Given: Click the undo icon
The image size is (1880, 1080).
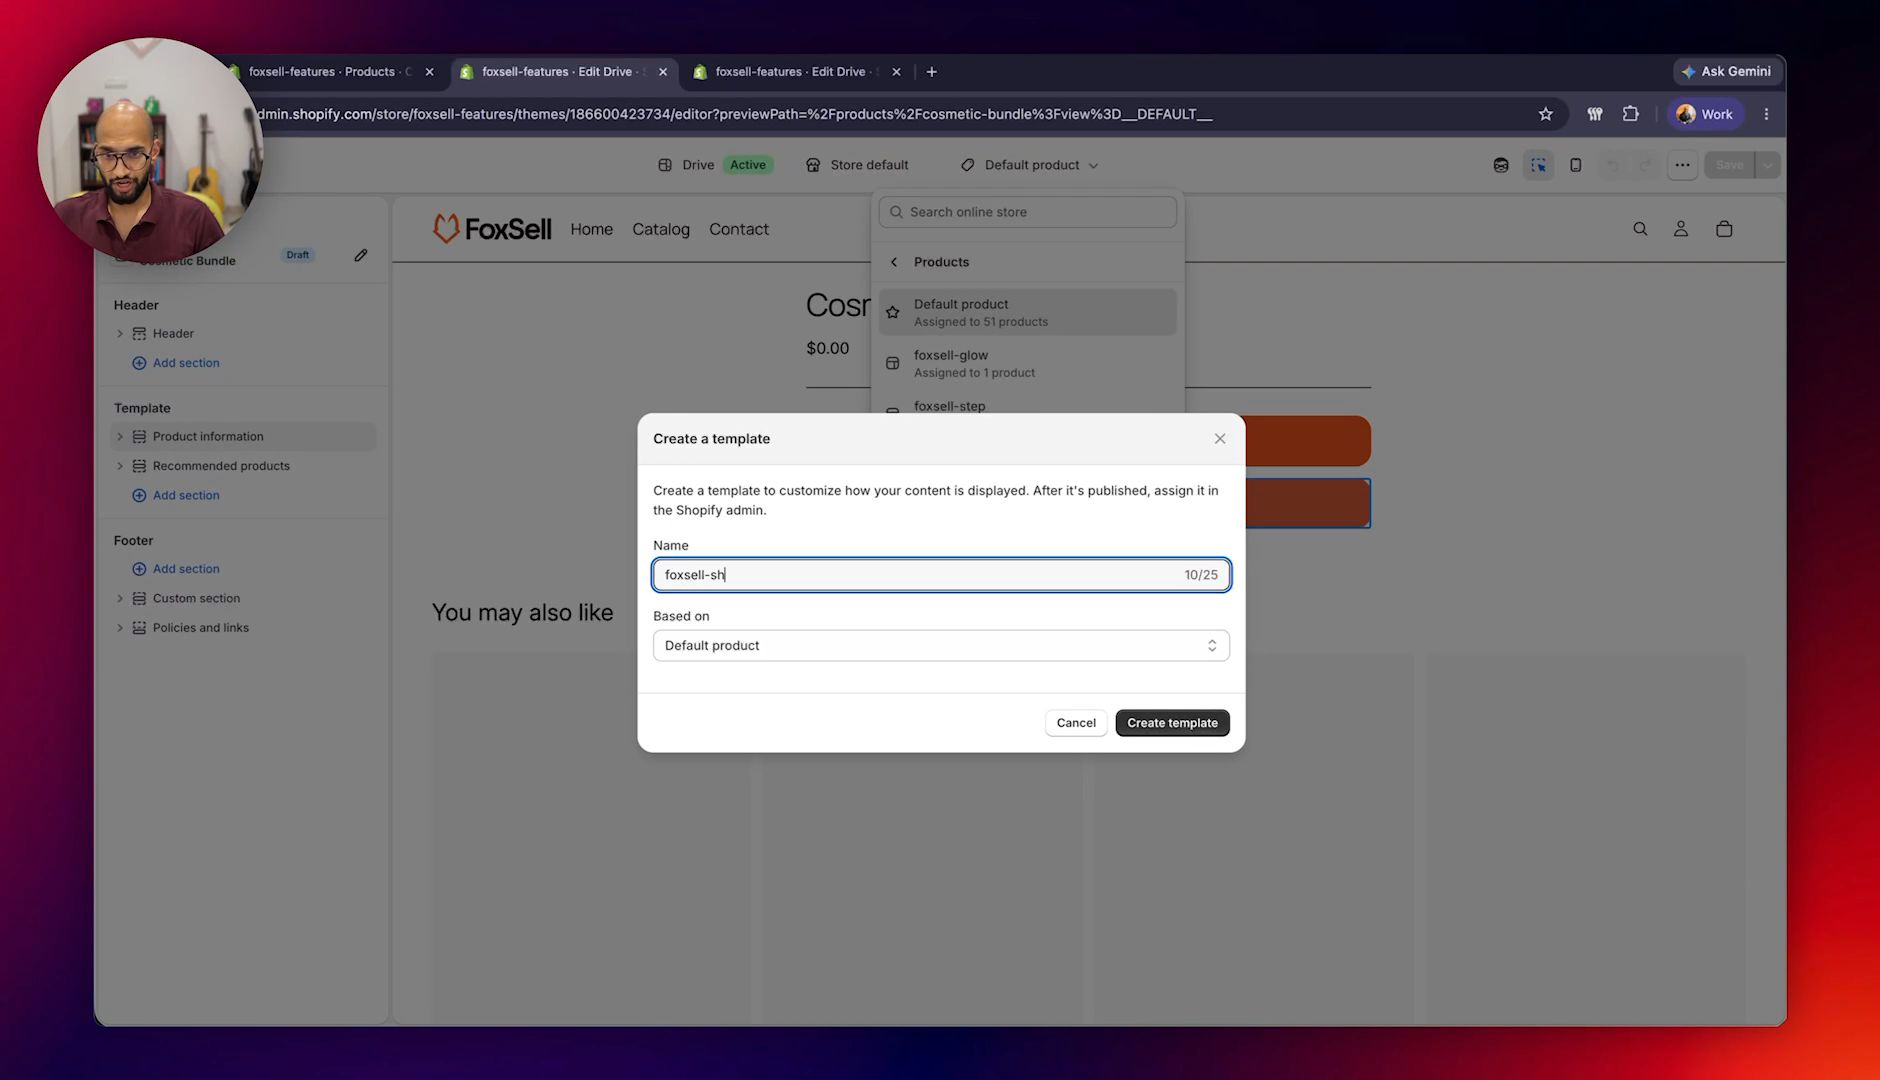Looking at the screenshot, I should pyautogui.click(x=1612, y=165).
